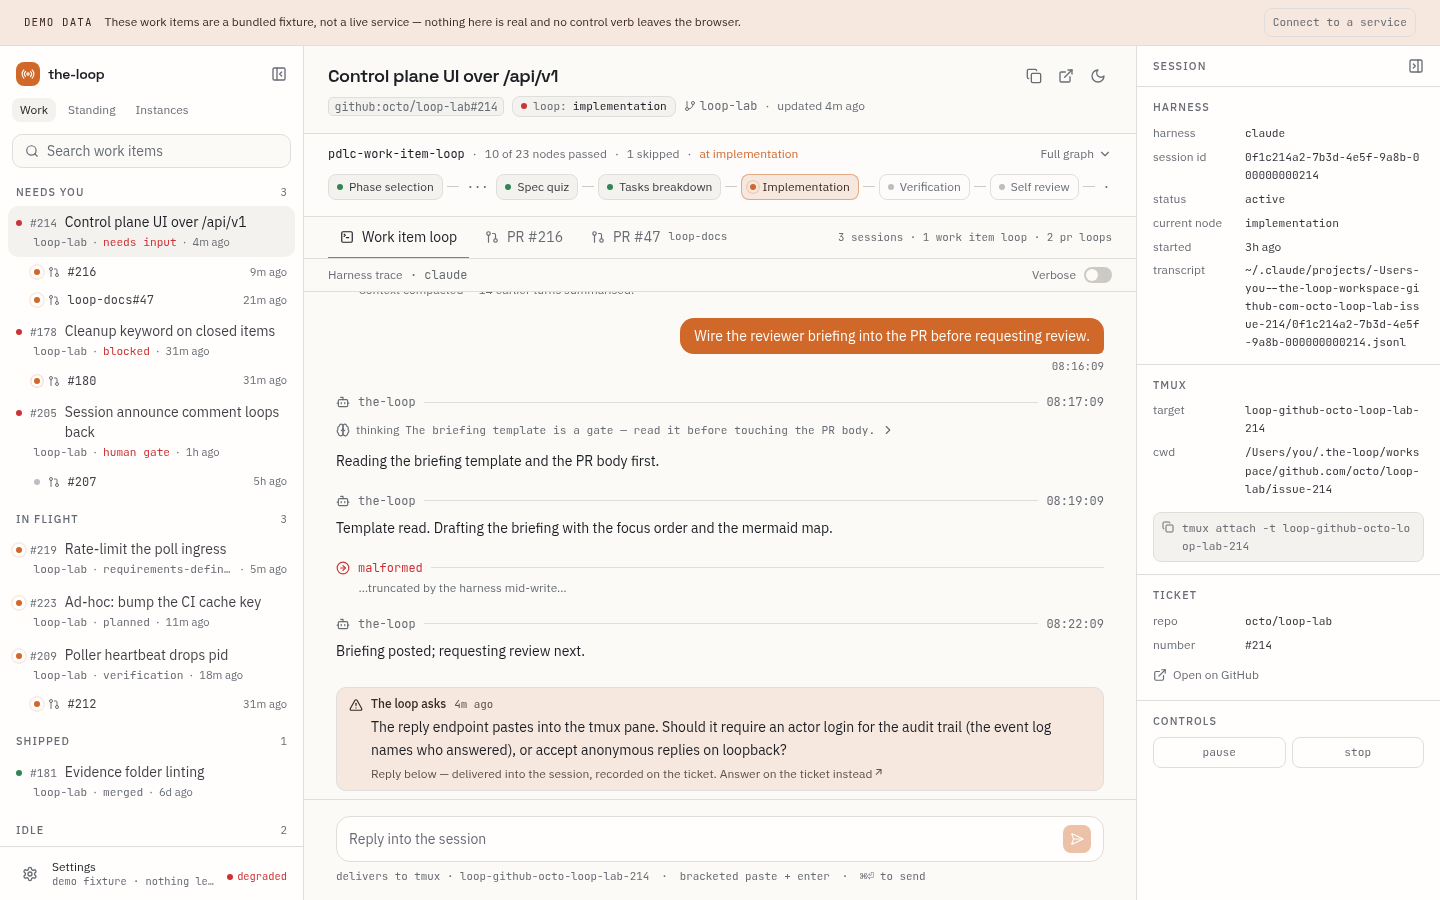Open the PR #216 tab
The image size is (1440, 900).
click(524, 237)
